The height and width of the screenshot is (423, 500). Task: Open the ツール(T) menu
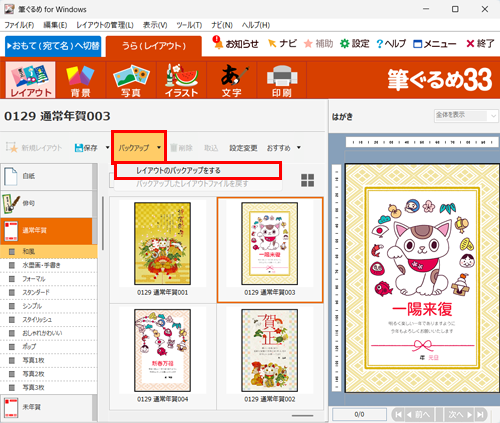coord(189,25)
